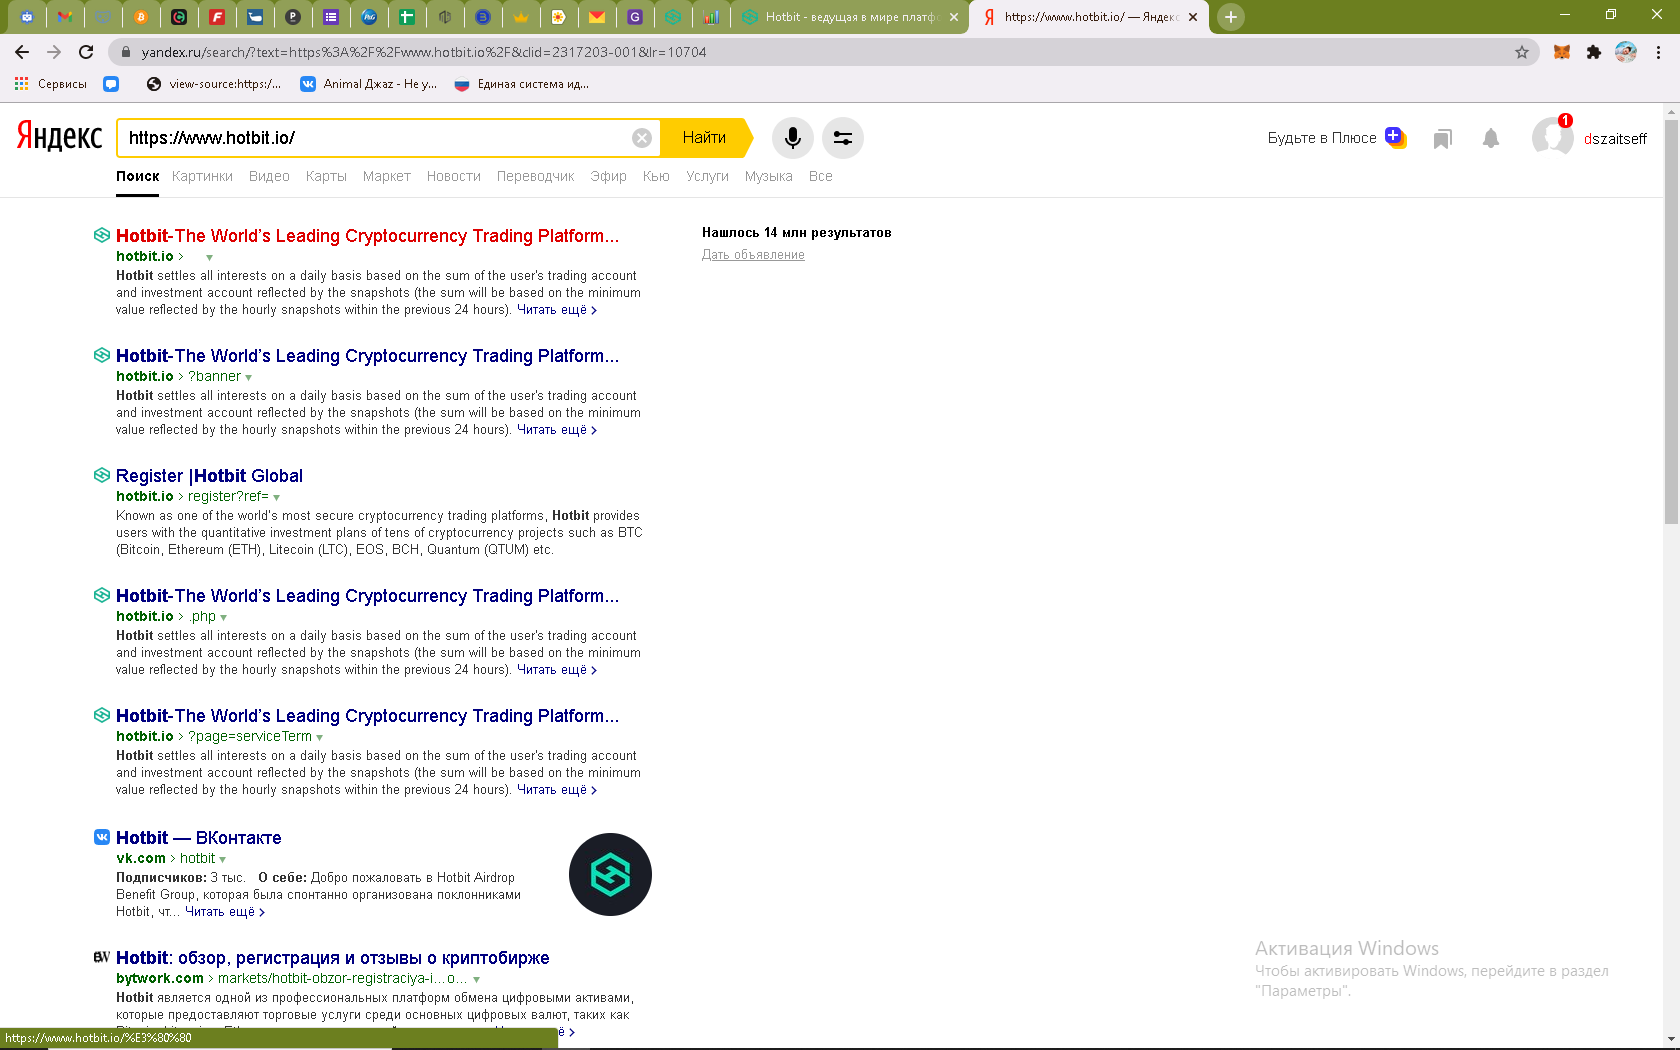Open Единая система bookmark
Image resolution: width=1680 pixels, height=1050 pixels.
coord(522,84)
